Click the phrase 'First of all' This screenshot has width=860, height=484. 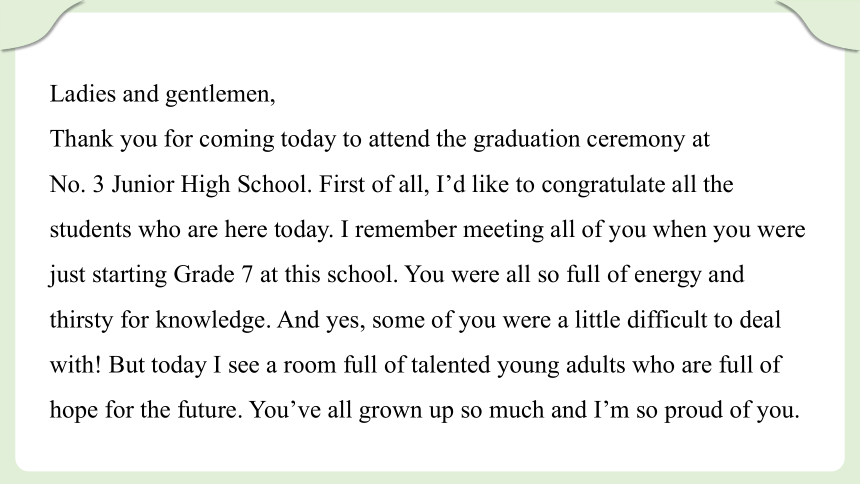(x=372, y=184)
